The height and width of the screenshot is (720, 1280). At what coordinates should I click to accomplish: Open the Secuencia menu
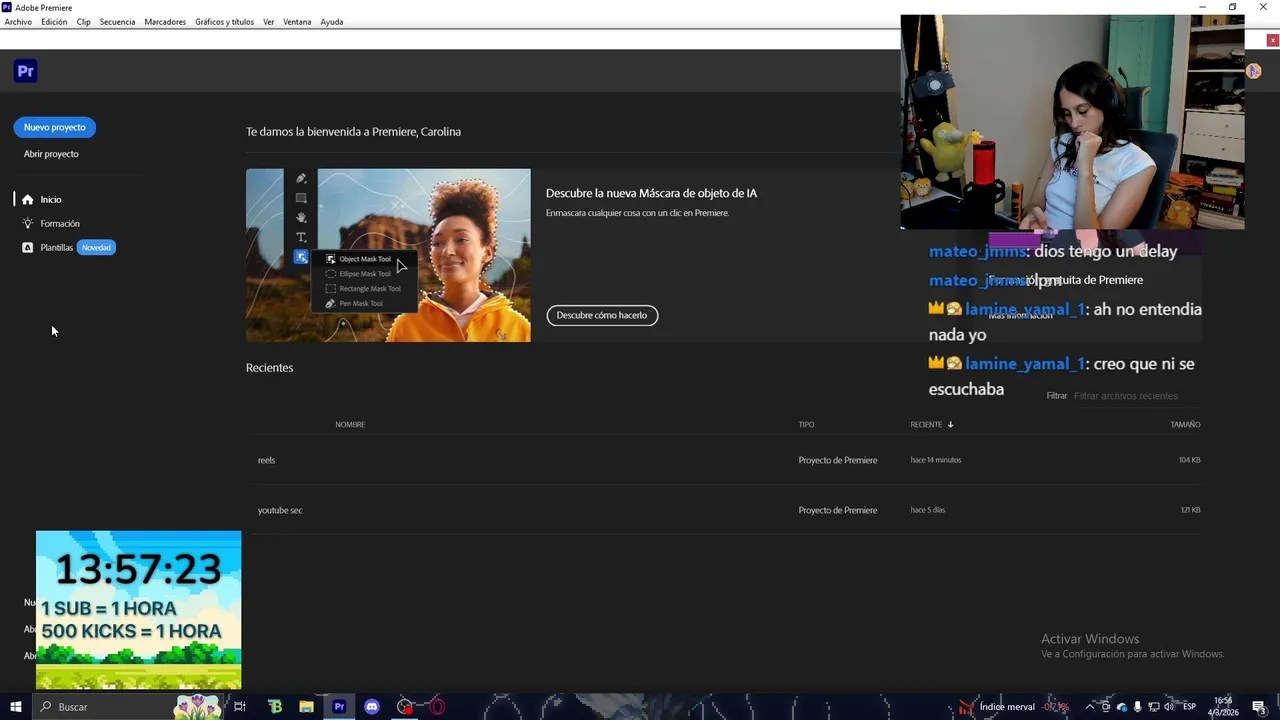117,22
